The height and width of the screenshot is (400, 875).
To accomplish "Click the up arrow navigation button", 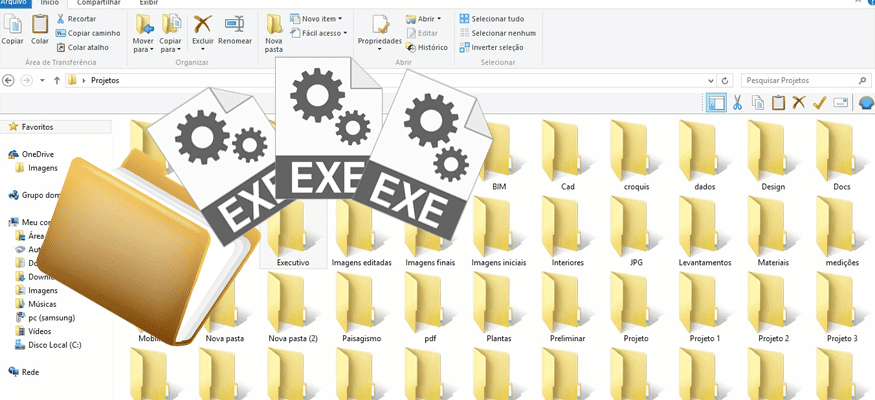I will pyautogui.click(x=57, y=80).
